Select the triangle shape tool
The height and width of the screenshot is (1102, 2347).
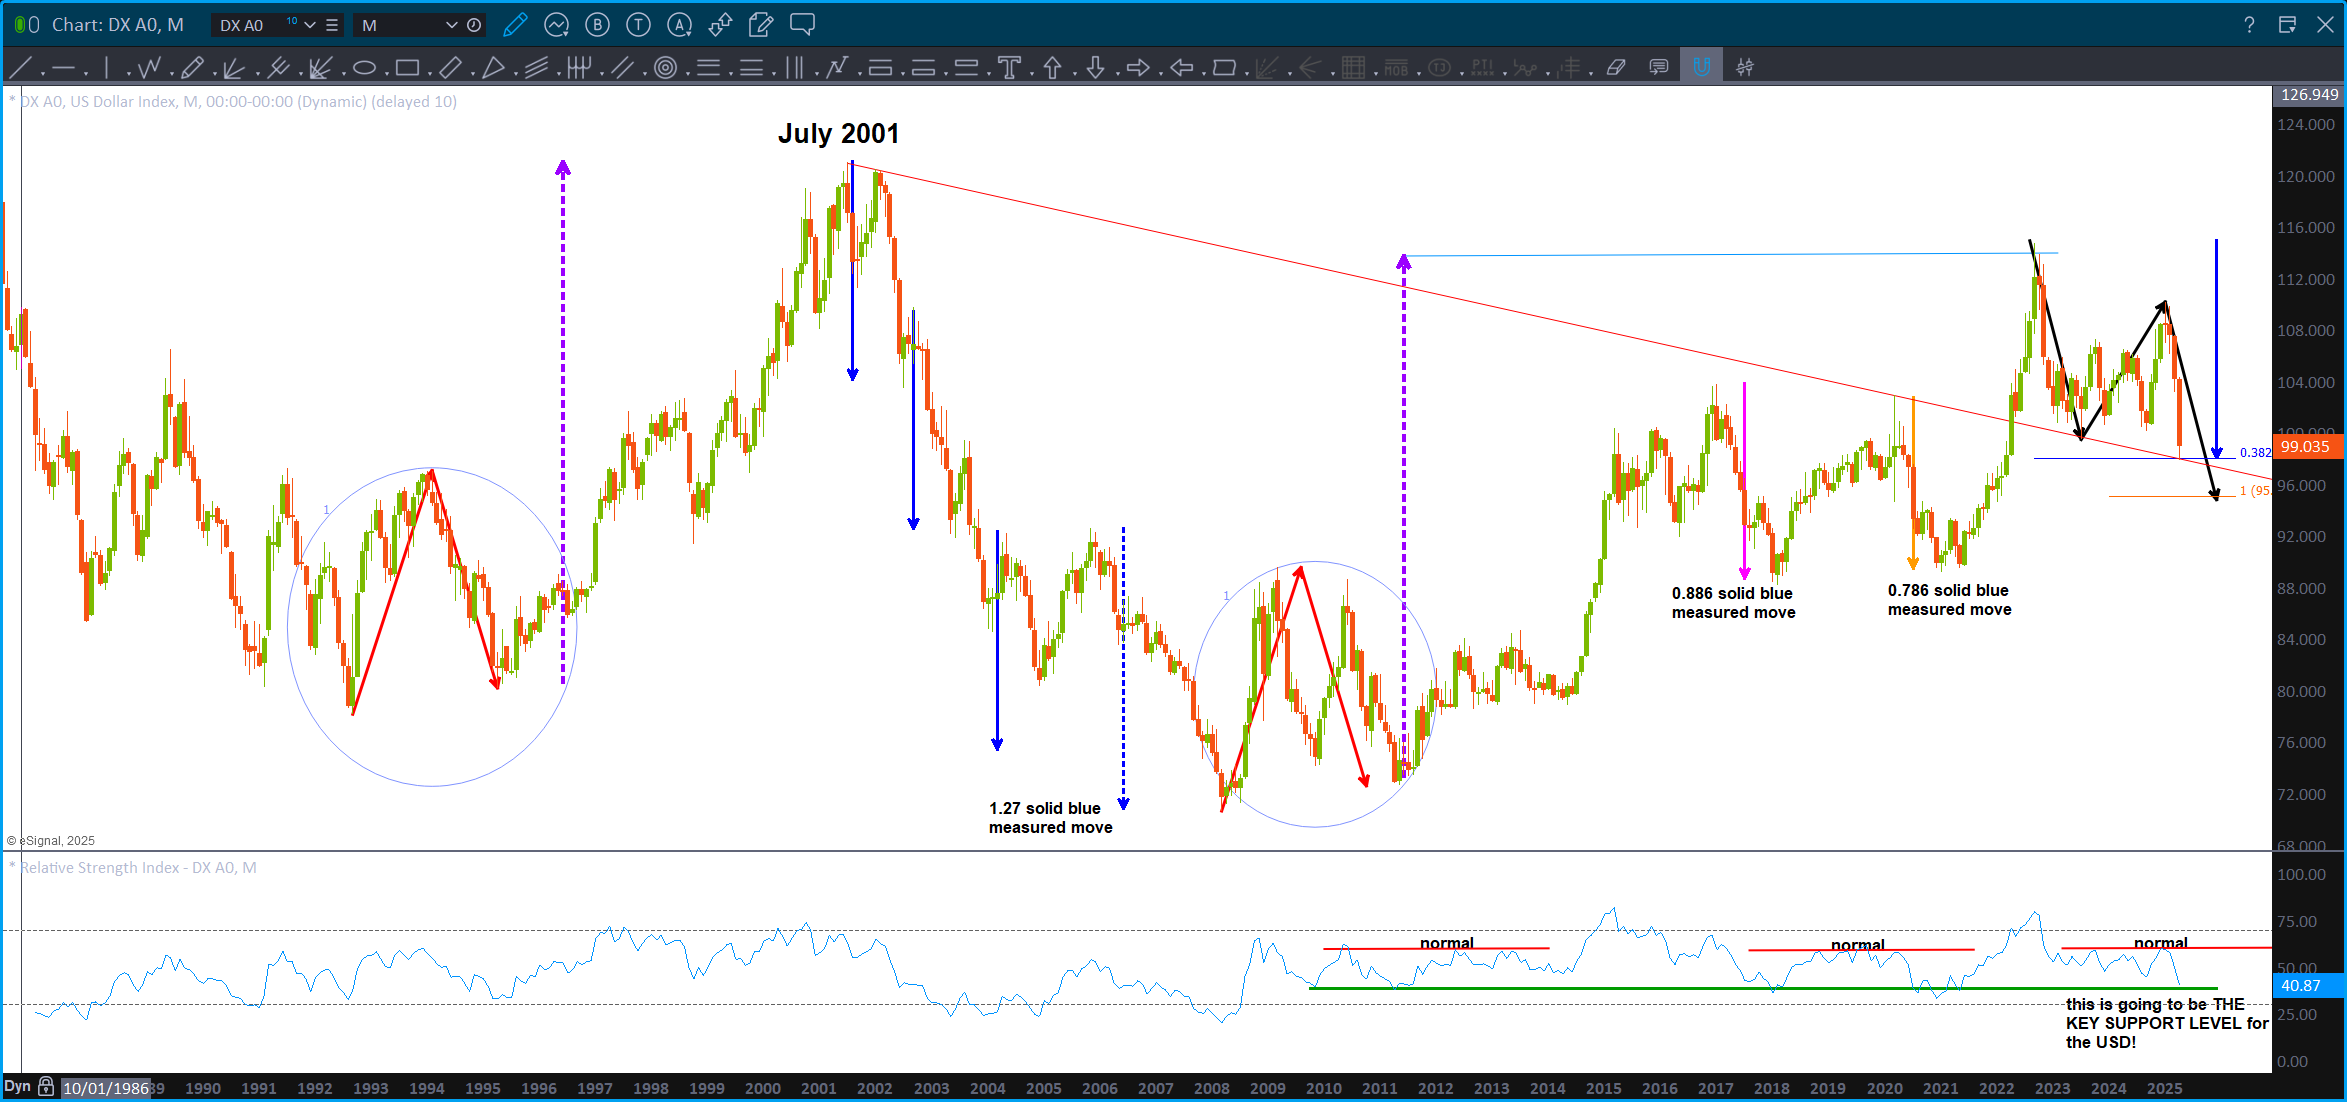(493, 68)
